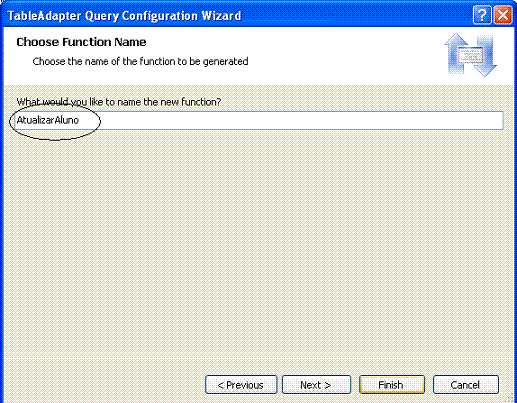Focus the function name text box
Screen dimensions: 517x403
tap(259, 120)
